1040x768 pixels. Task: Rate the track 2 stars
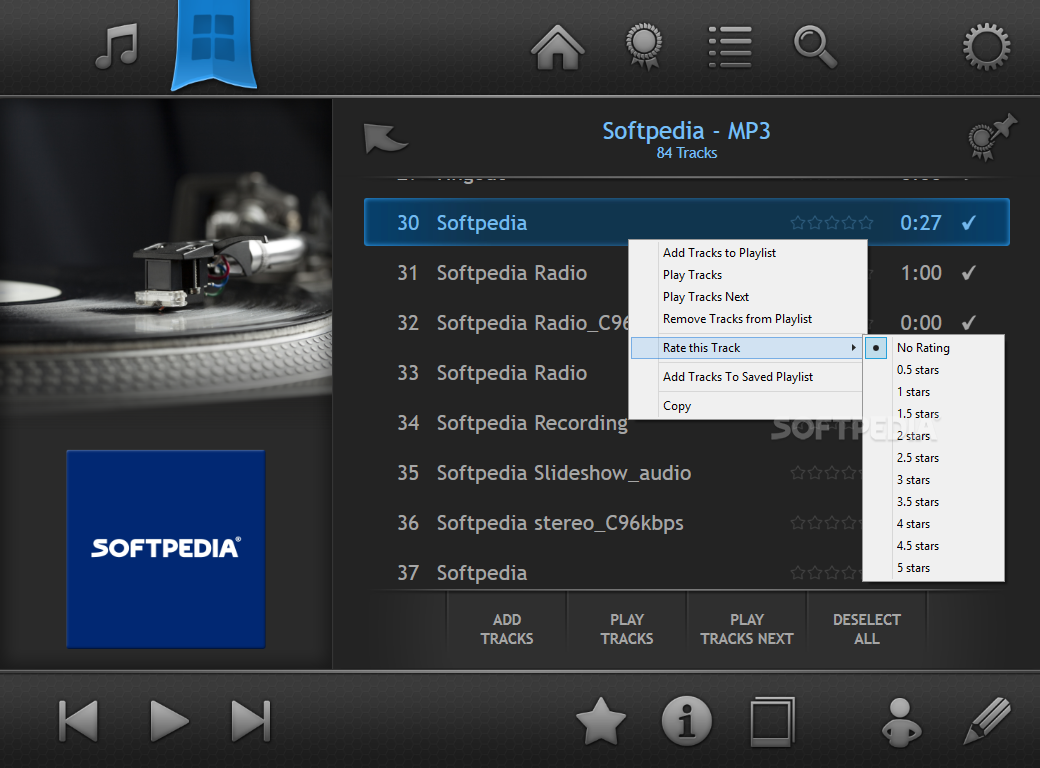(x=934, y=436)
